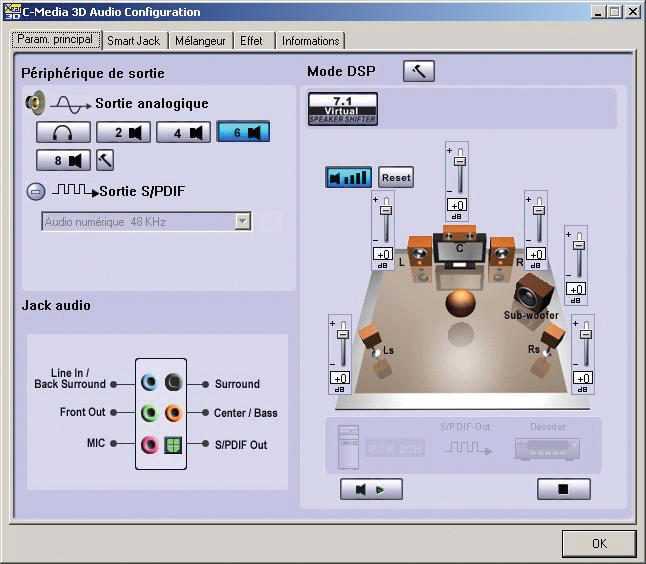Switch to Smart Jack tab
This screenshot has height=564, width=646.
tap(133, 41)
